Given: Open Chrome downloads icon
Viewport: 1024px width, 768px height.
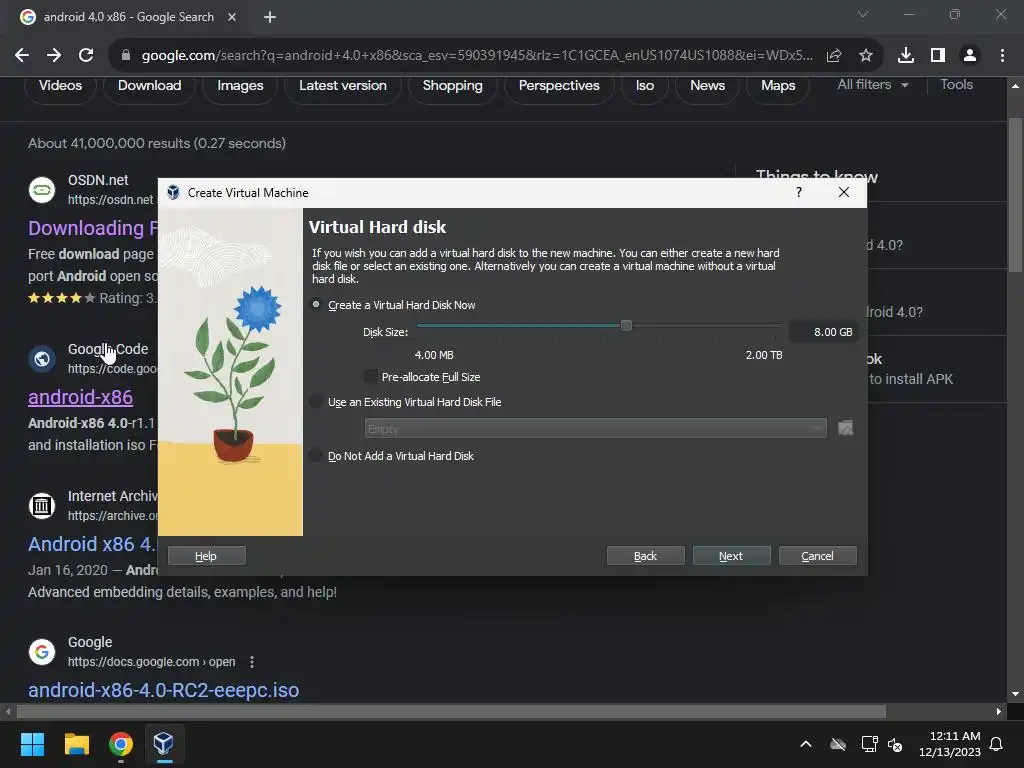Looking at the screenshot, I should (905, 56).
